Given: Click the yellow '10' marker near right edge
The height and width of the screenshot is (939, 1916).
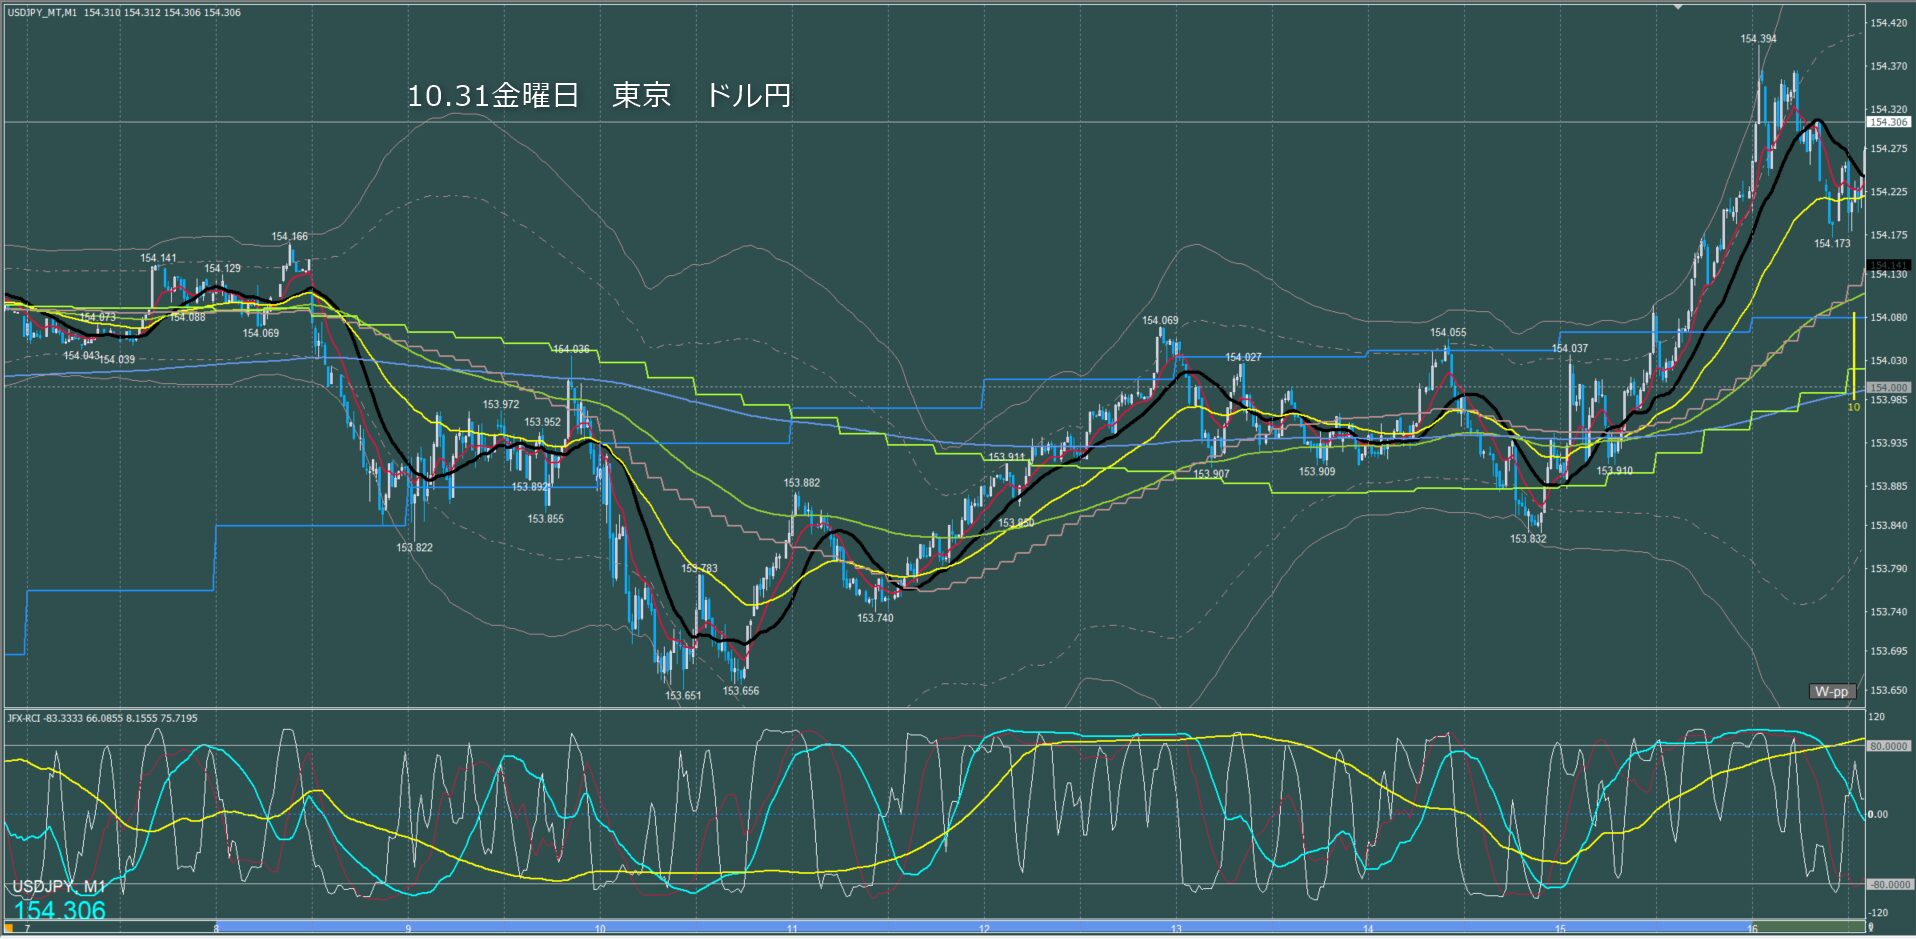Looking at the screenshot, I should tap(1853, 407).
